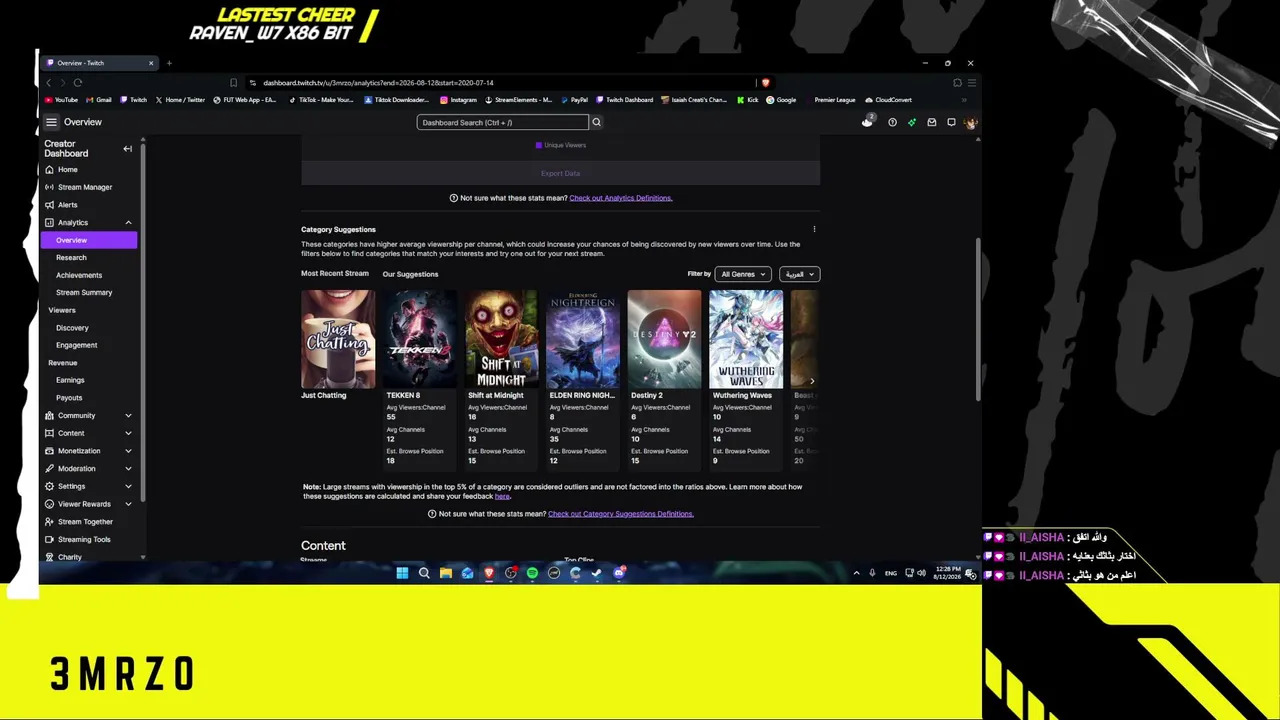Open the green sparkle icon in header

click(912, 122)
